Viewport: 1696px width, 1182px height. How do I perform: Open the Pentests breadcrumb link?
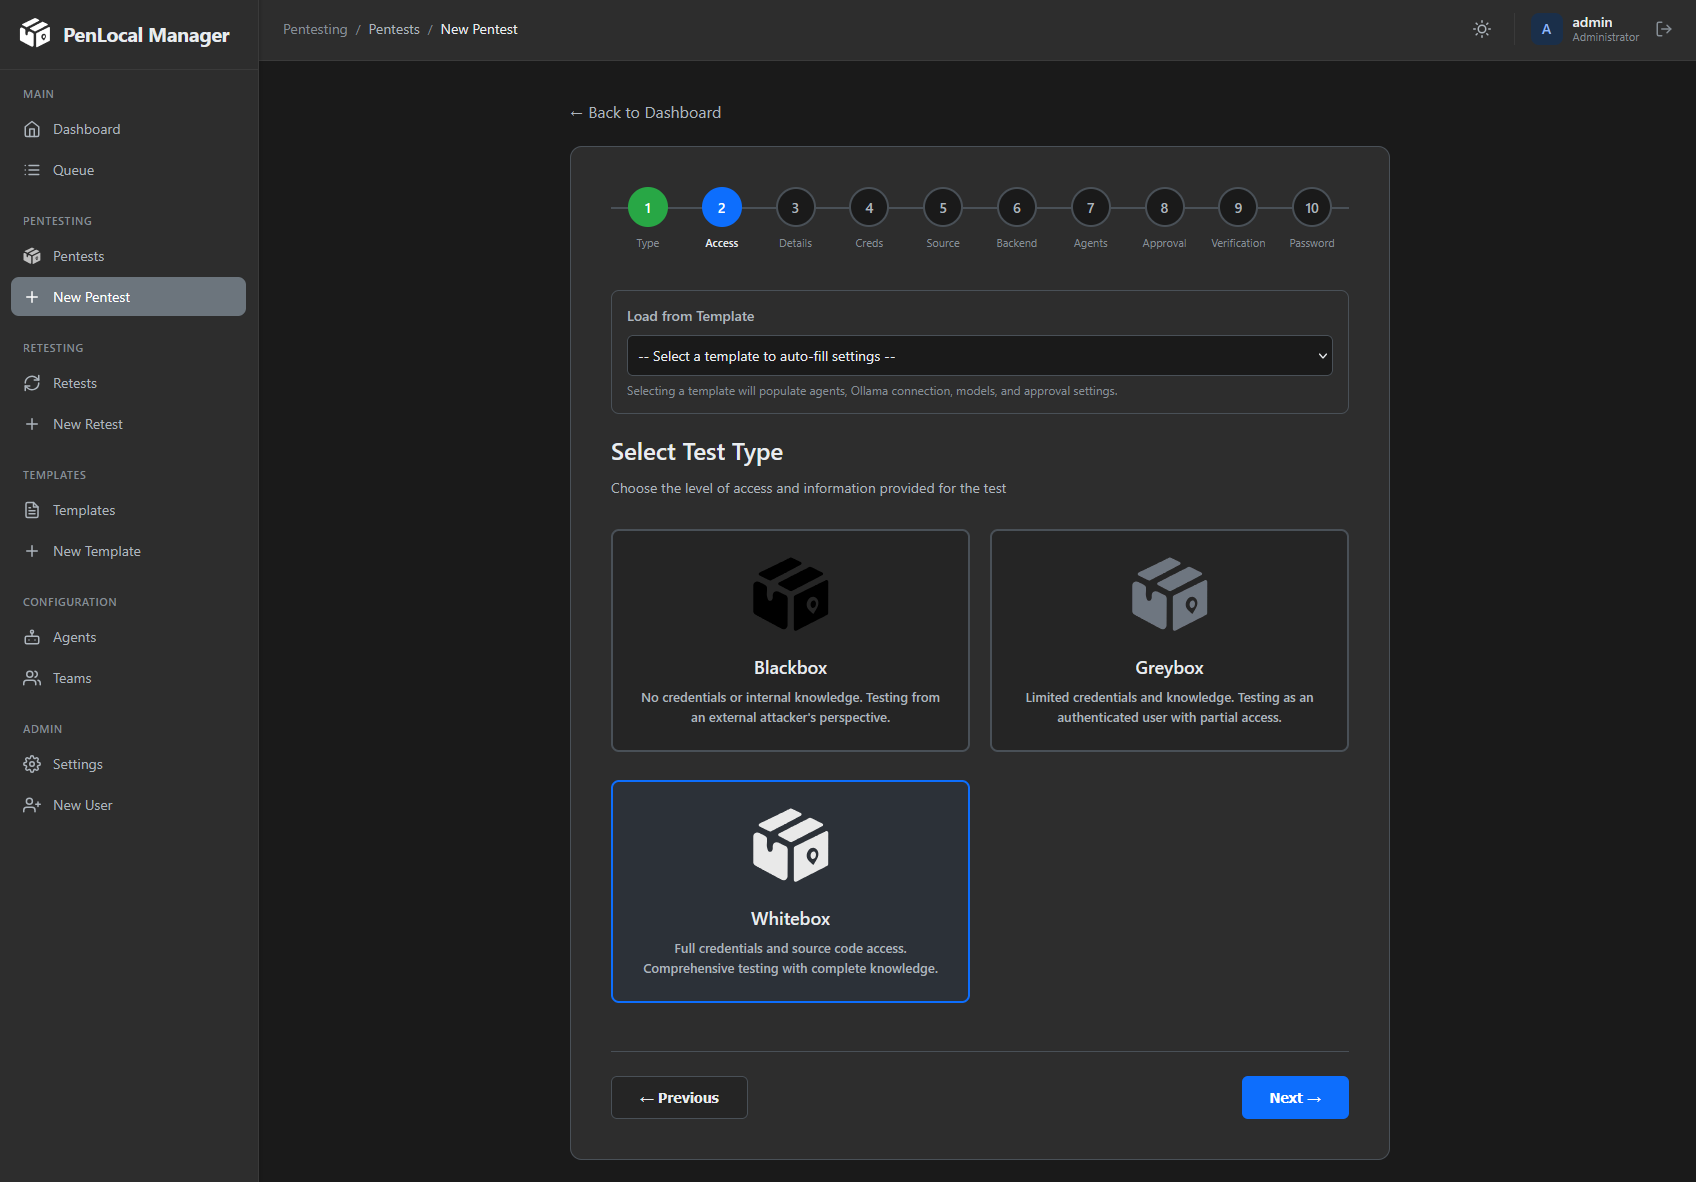coord(394,29)
